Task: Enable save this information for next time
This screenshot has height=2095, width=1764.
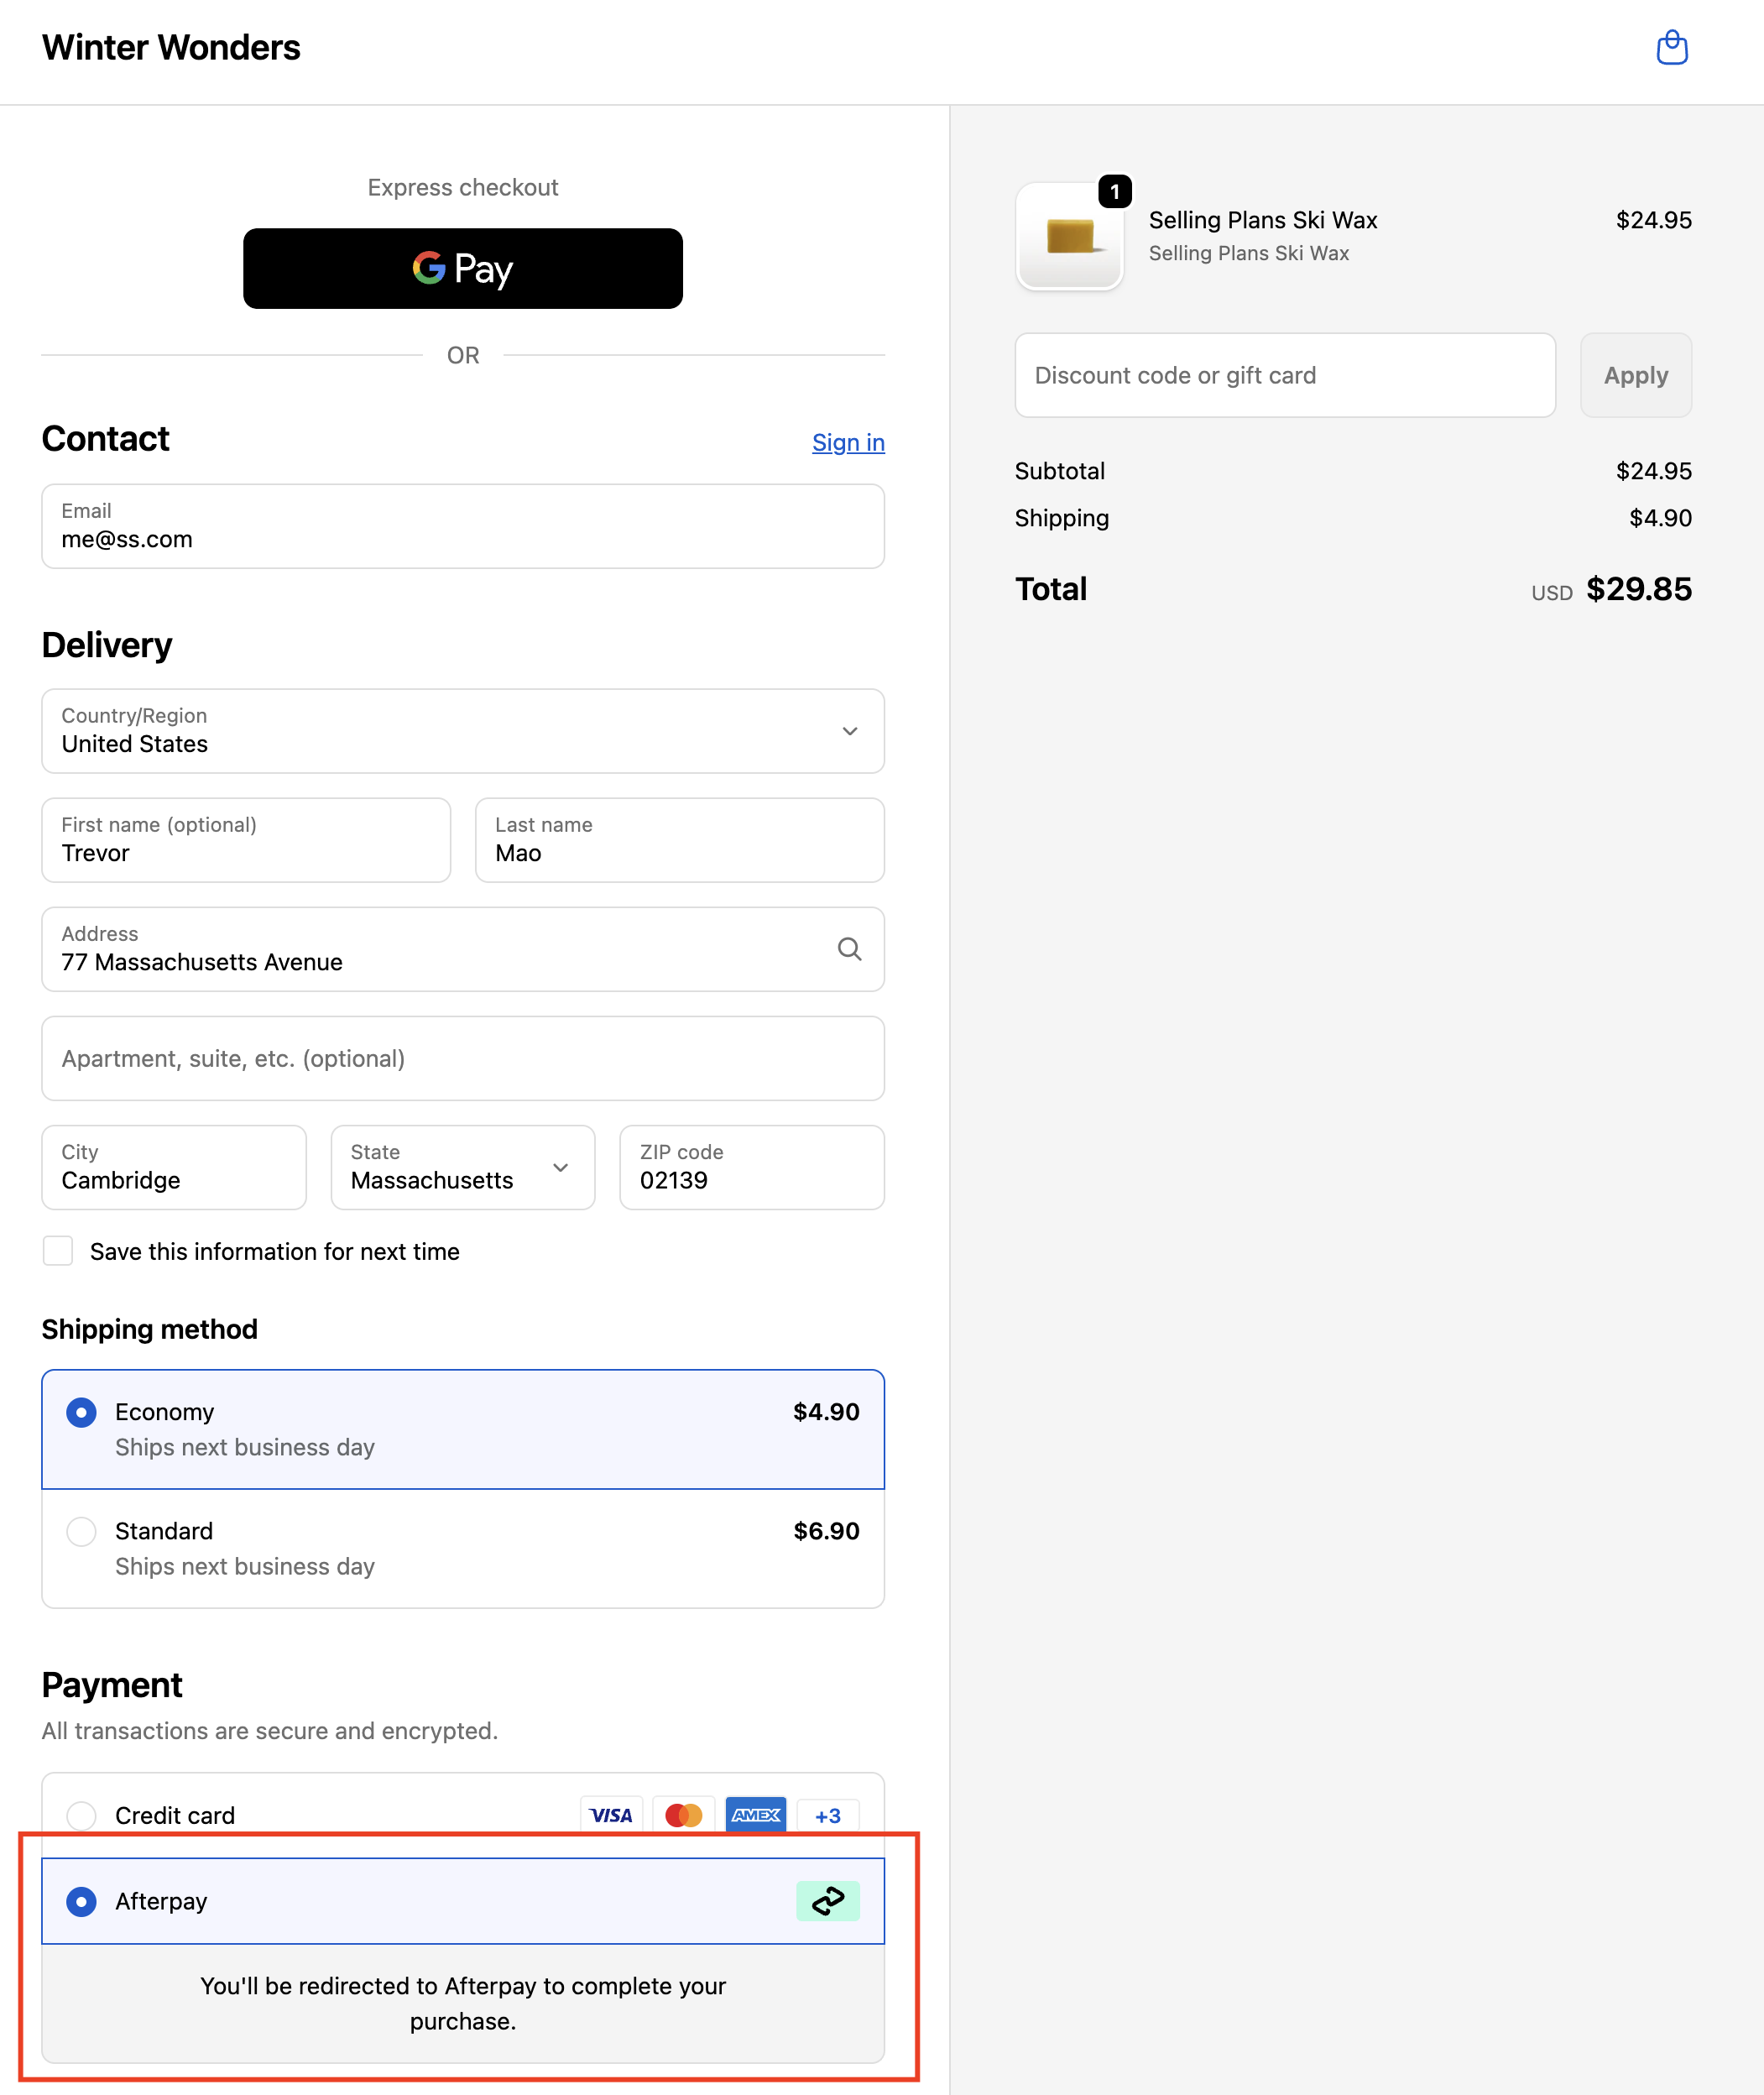Action: (58, 1251)
